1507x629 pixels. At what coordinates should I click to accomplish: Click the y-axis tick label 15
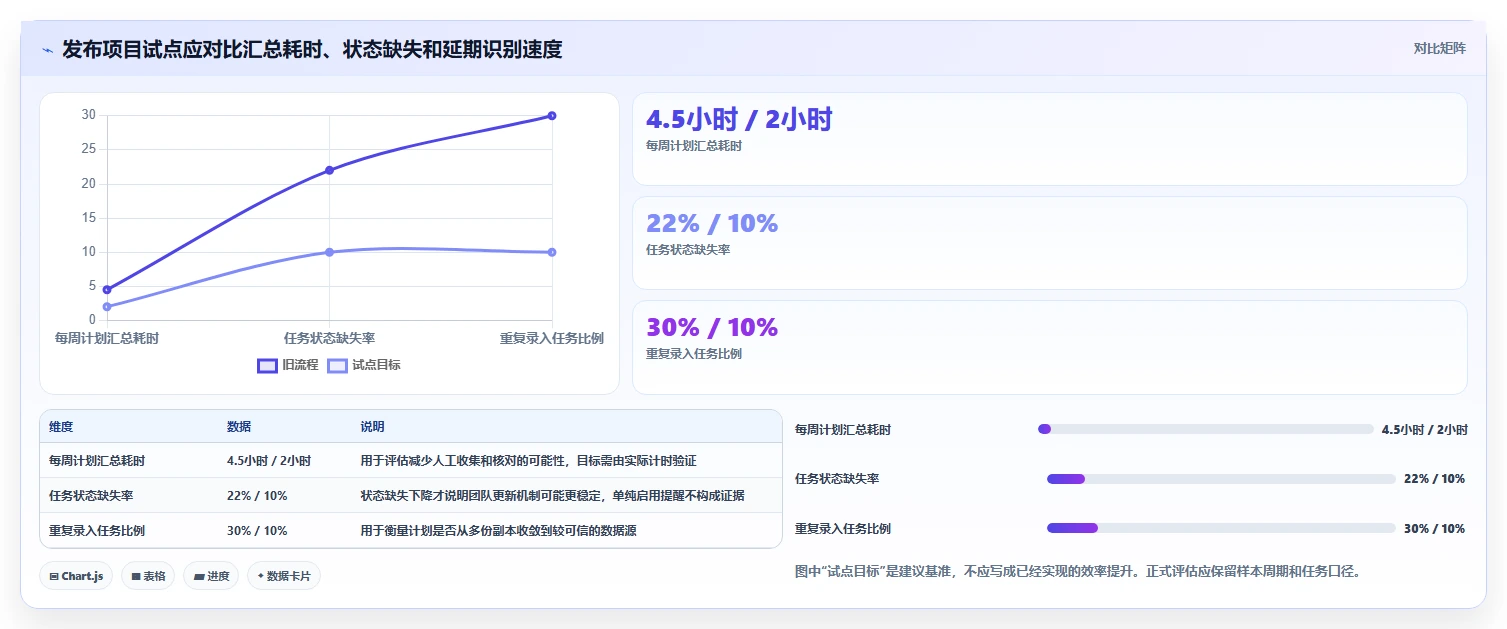(89, 218)
